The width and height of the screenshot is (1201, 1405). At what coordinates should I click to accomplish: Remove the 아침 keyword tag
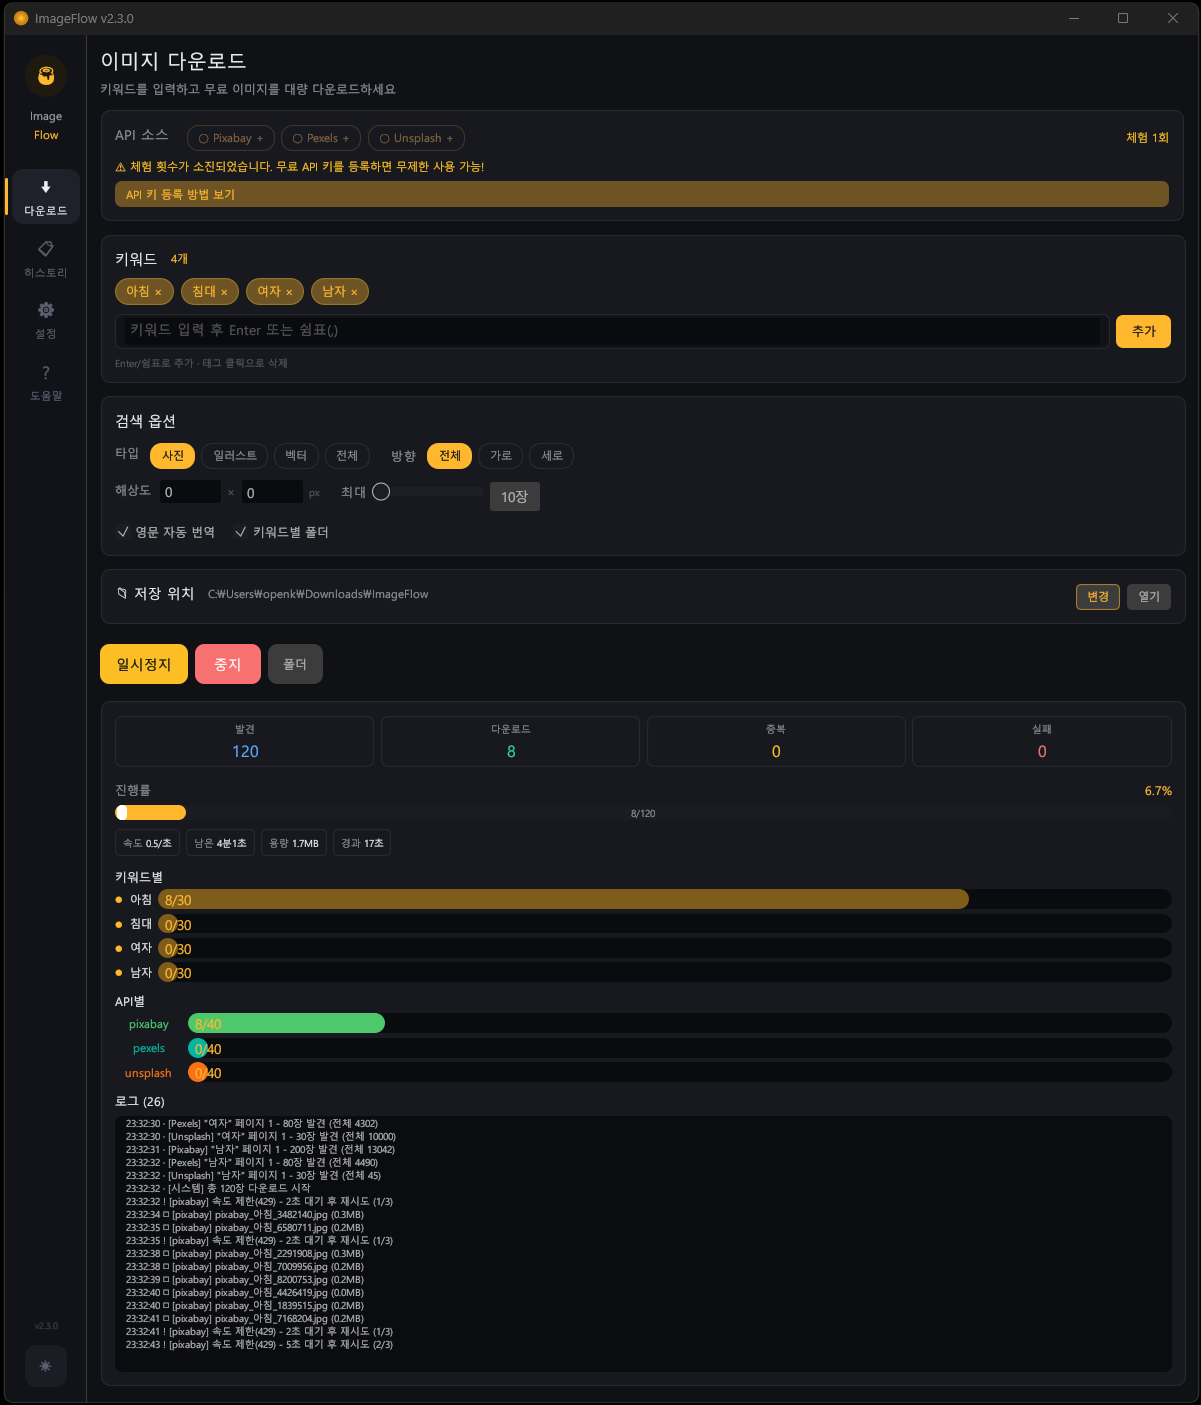(x=158, y=292)
